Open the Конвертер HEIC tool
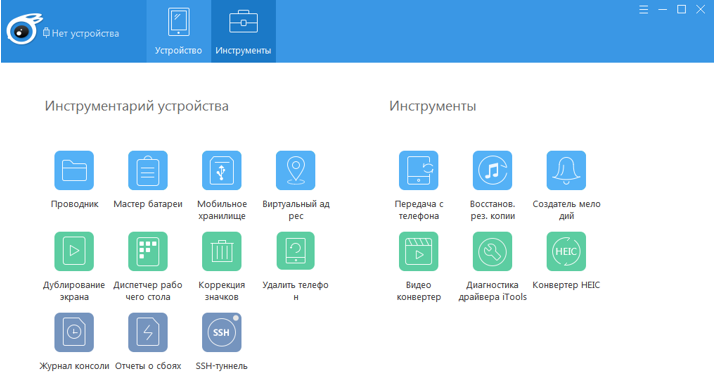 pos(566,251)
